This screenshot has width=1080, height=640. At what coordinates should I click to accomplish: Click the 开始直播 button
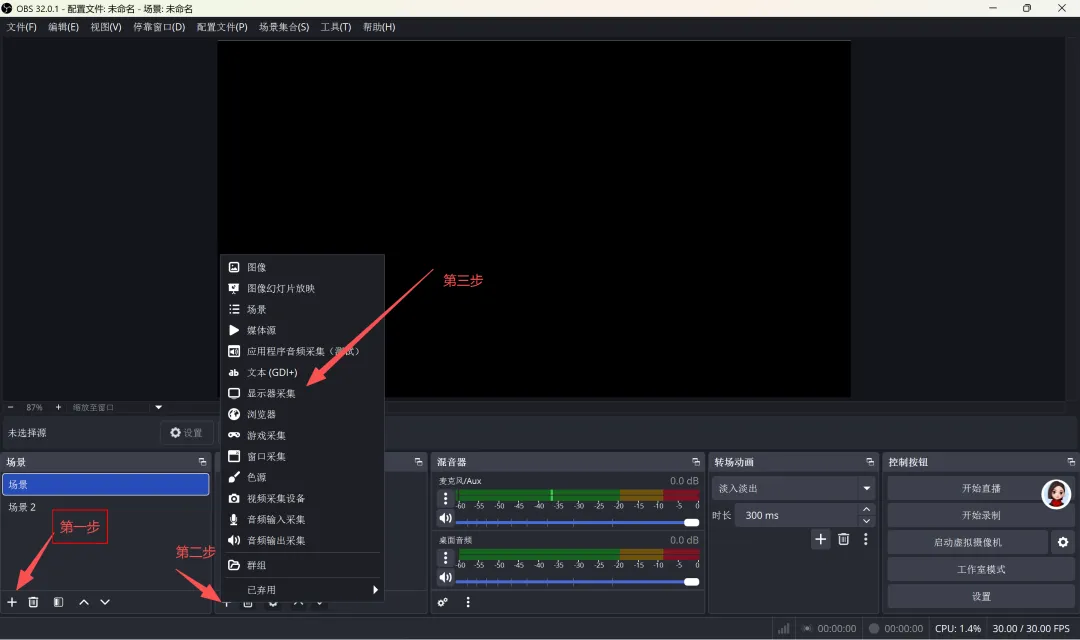click(981, 488)
